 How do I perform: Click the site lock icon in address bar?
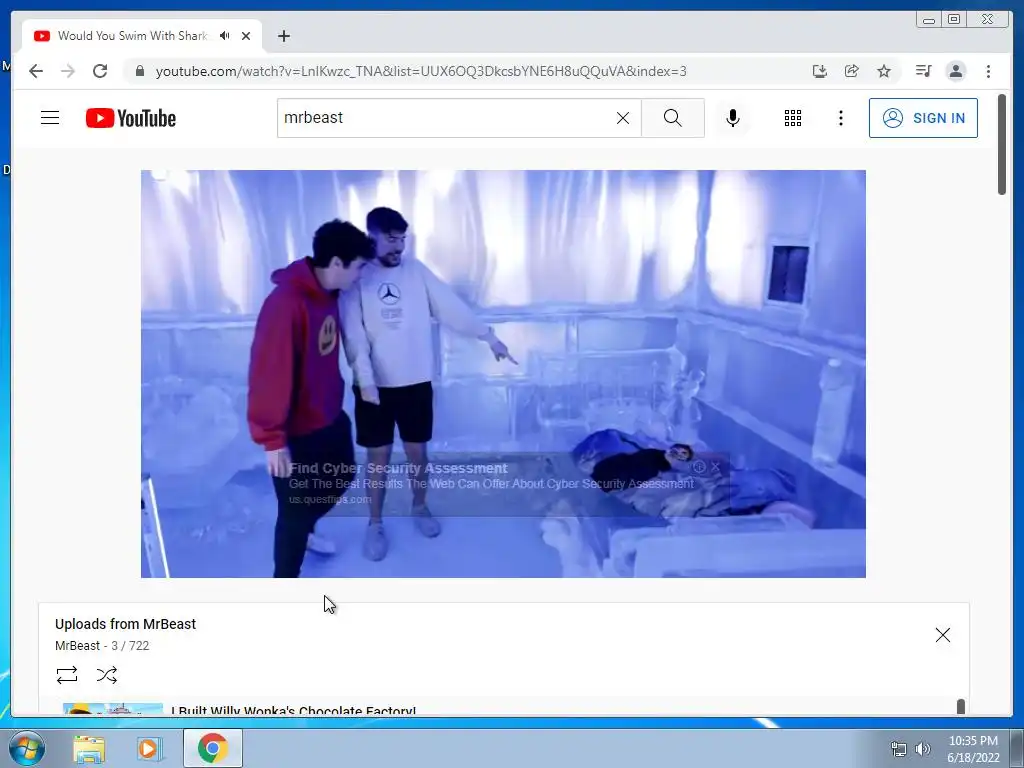[x=140, y=71]
